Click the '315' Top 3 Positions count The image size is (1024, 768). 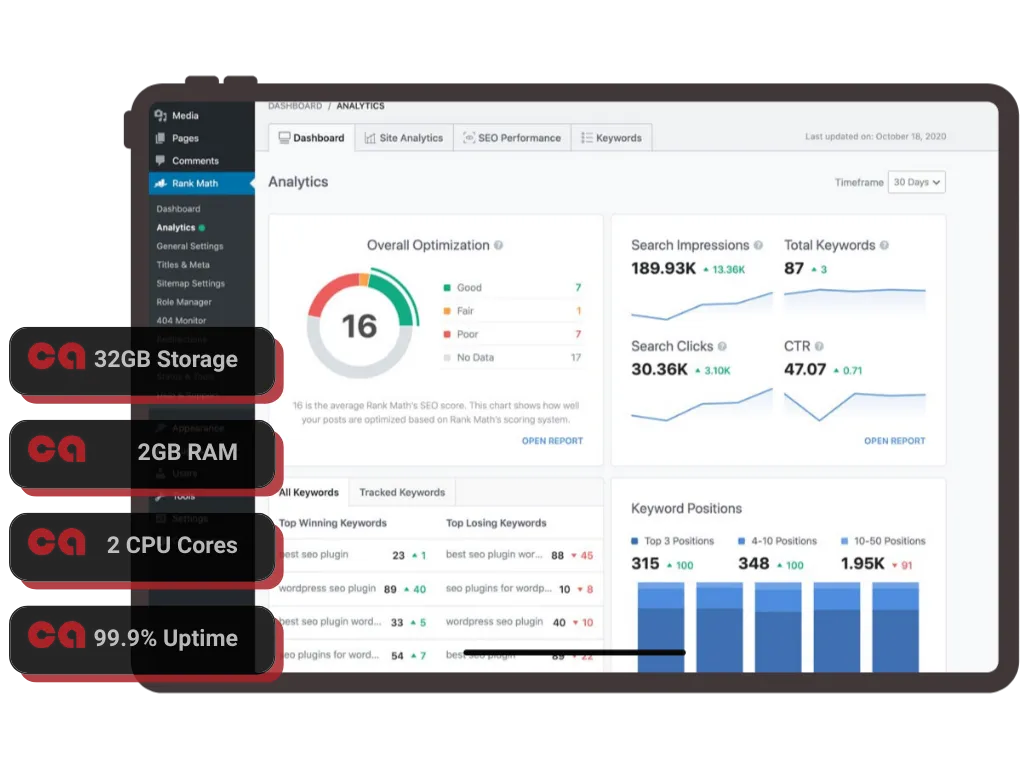(x=645, y=564)
